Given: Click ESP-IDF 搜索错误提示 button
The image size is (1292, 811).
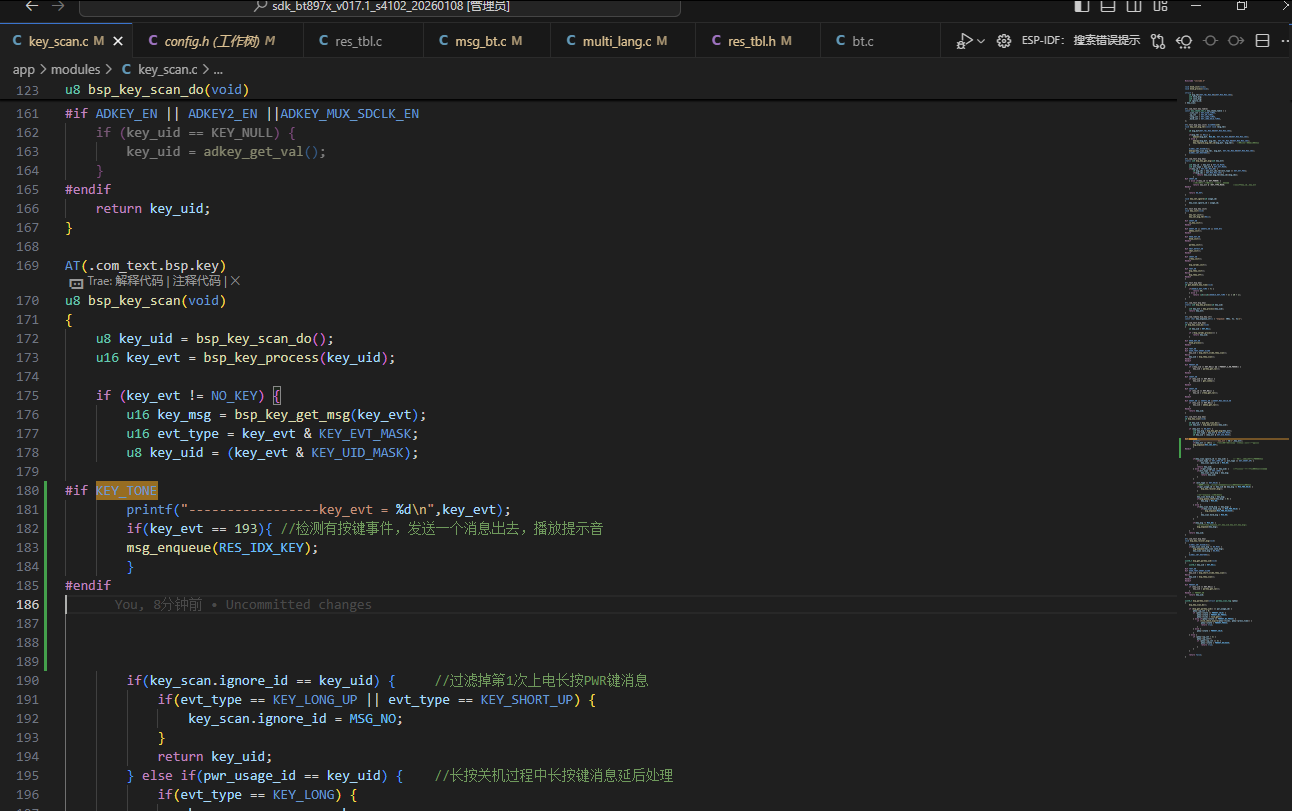Looking at the screenshot, I should [x=1081, y=41].
